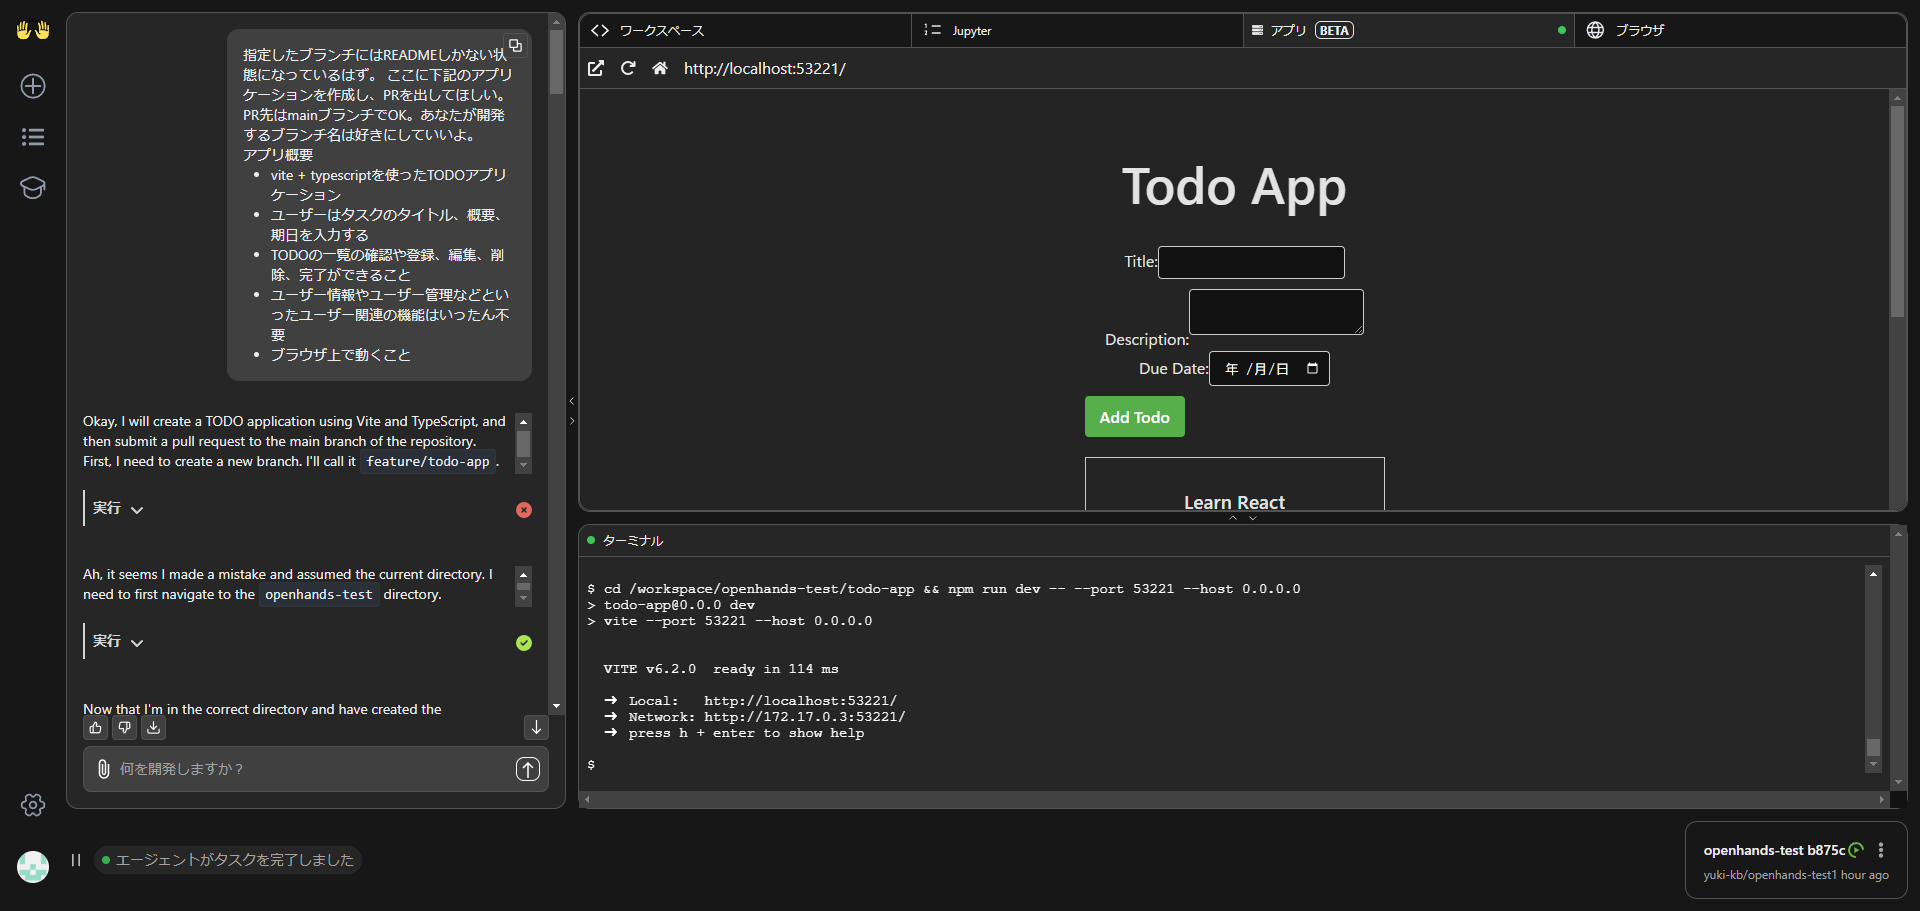Open the page in a new browser tab

pyautogui.click(x=596, y=68)
